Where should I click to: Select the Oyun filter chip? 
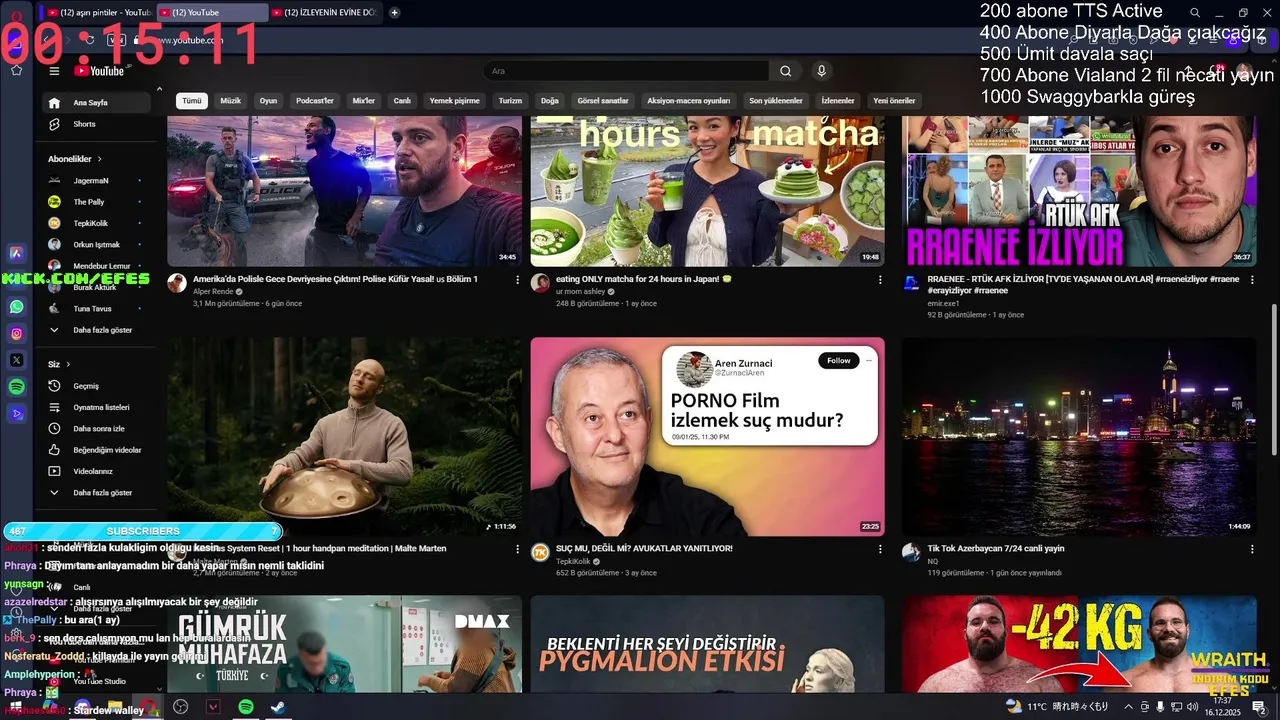268,101
